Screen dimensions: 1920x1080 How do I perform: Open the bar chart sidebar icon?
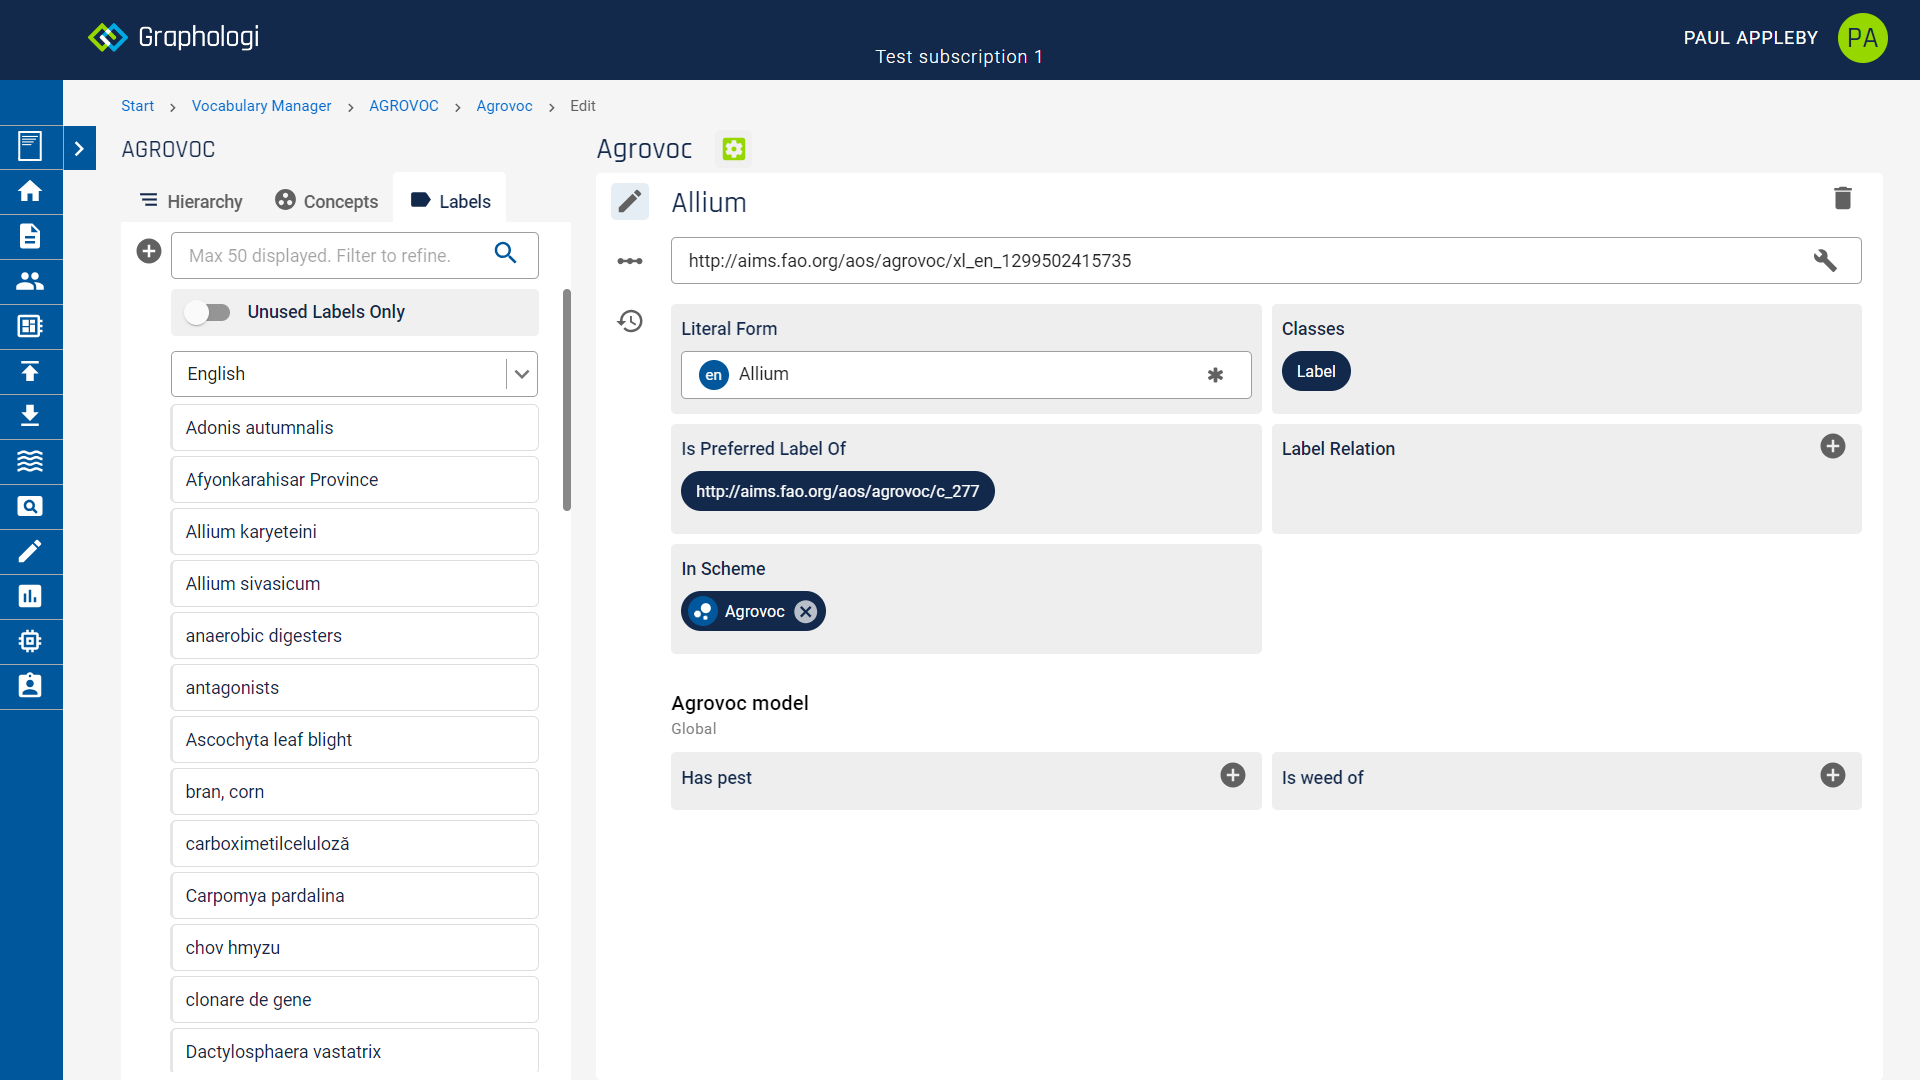point(30,596)
